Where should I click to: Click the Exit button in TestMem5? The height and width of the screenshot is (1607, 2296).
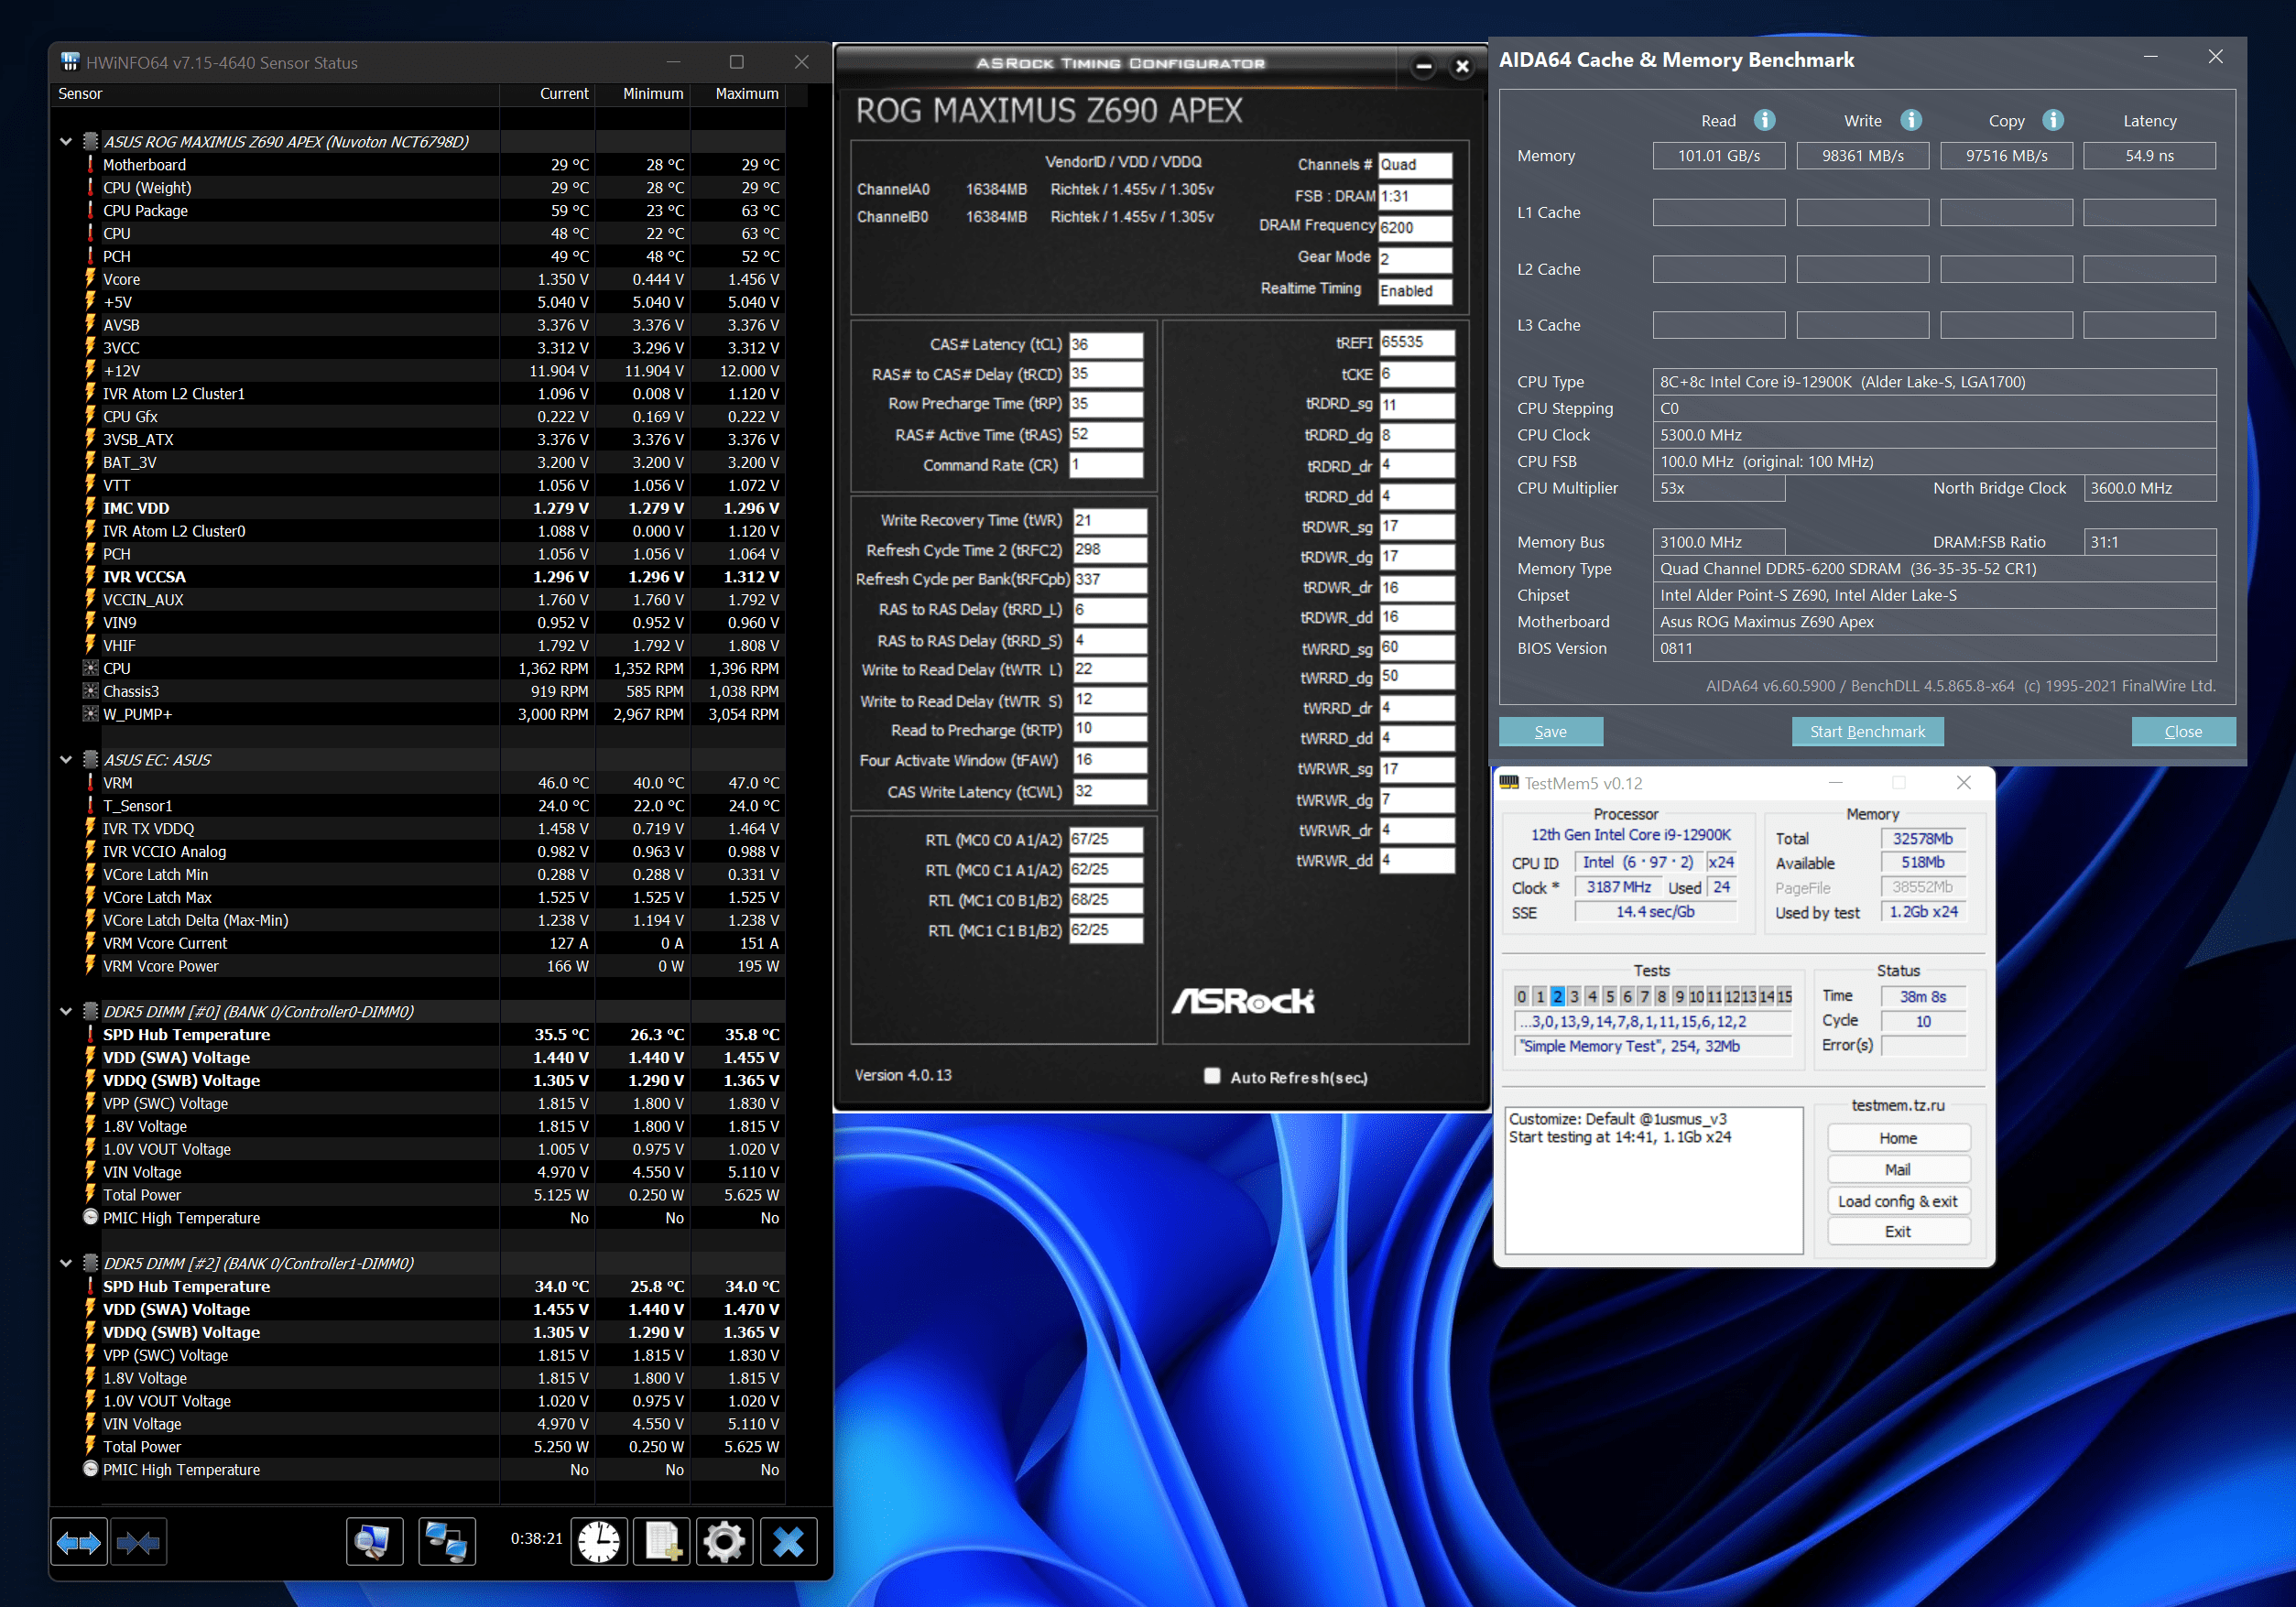(x=1898, y=1231)
